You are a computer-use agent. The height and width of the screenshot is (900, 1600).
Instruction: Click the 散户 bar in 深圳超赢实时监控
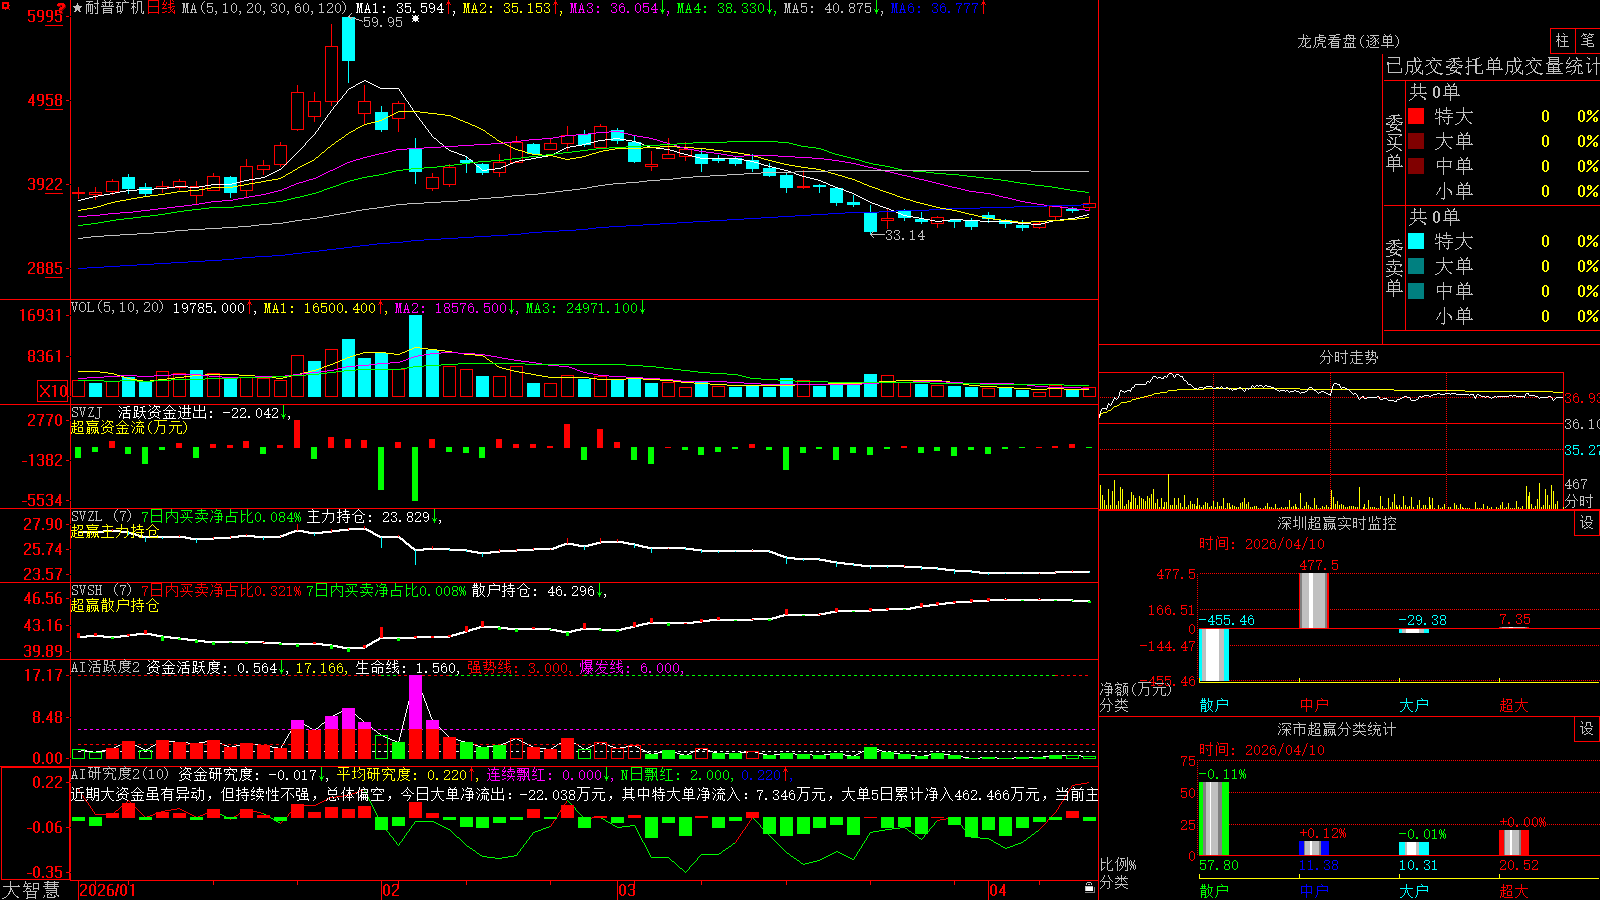(1214, 654)
